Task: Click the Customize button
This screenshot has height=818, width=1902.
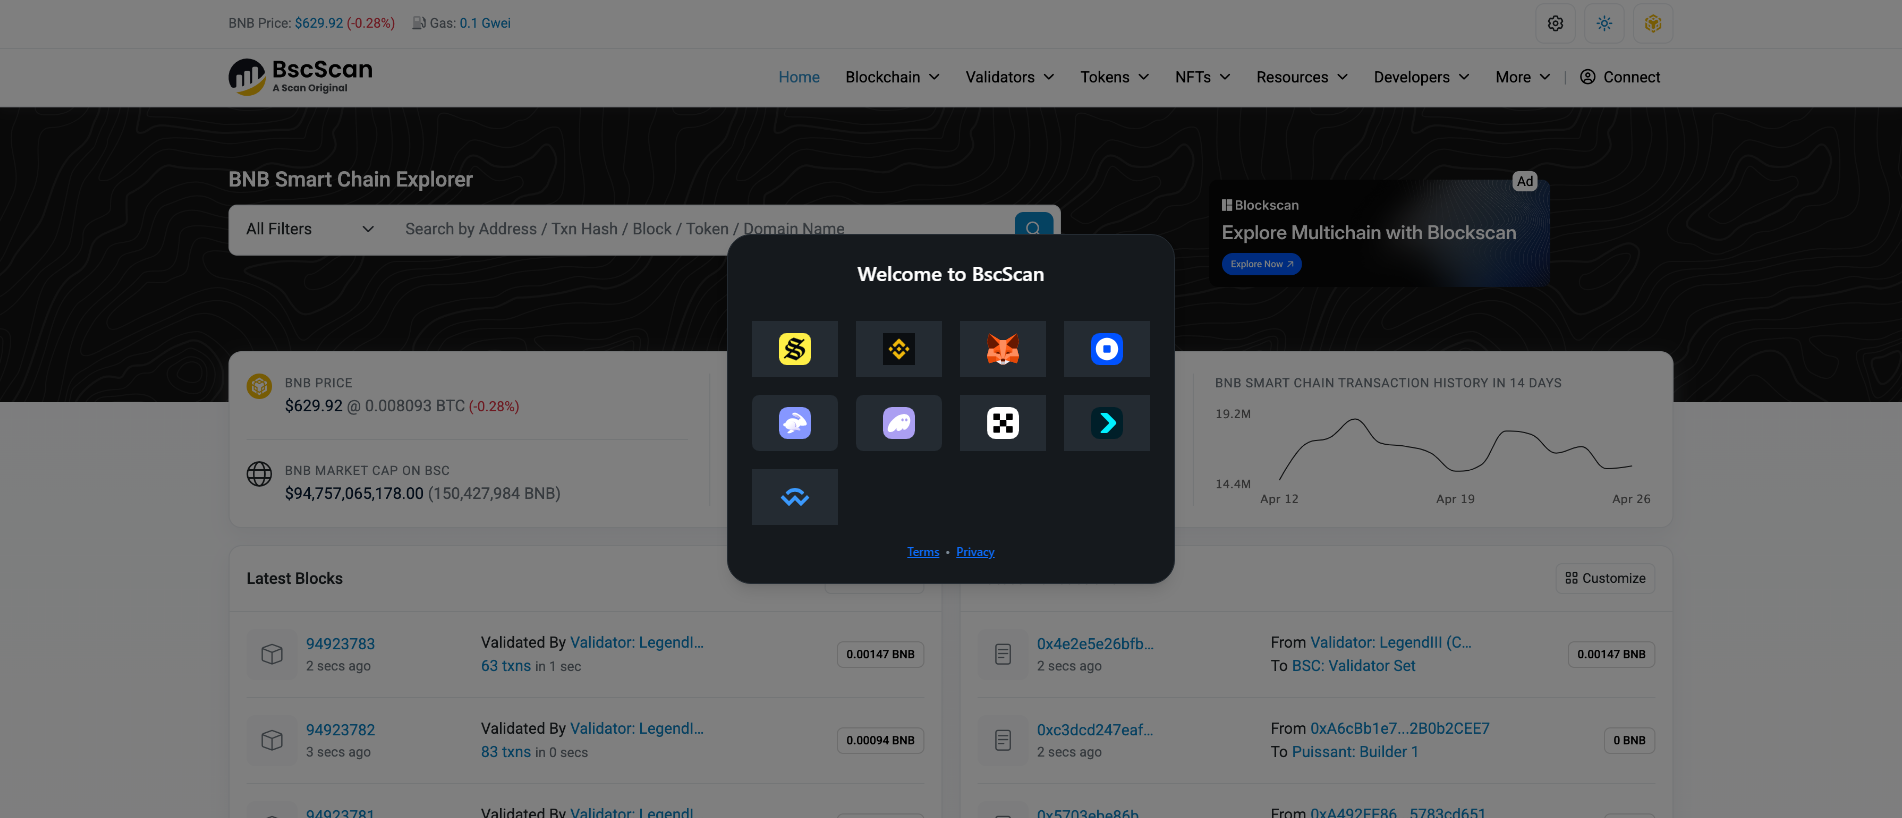Action: pos(1605,578)
